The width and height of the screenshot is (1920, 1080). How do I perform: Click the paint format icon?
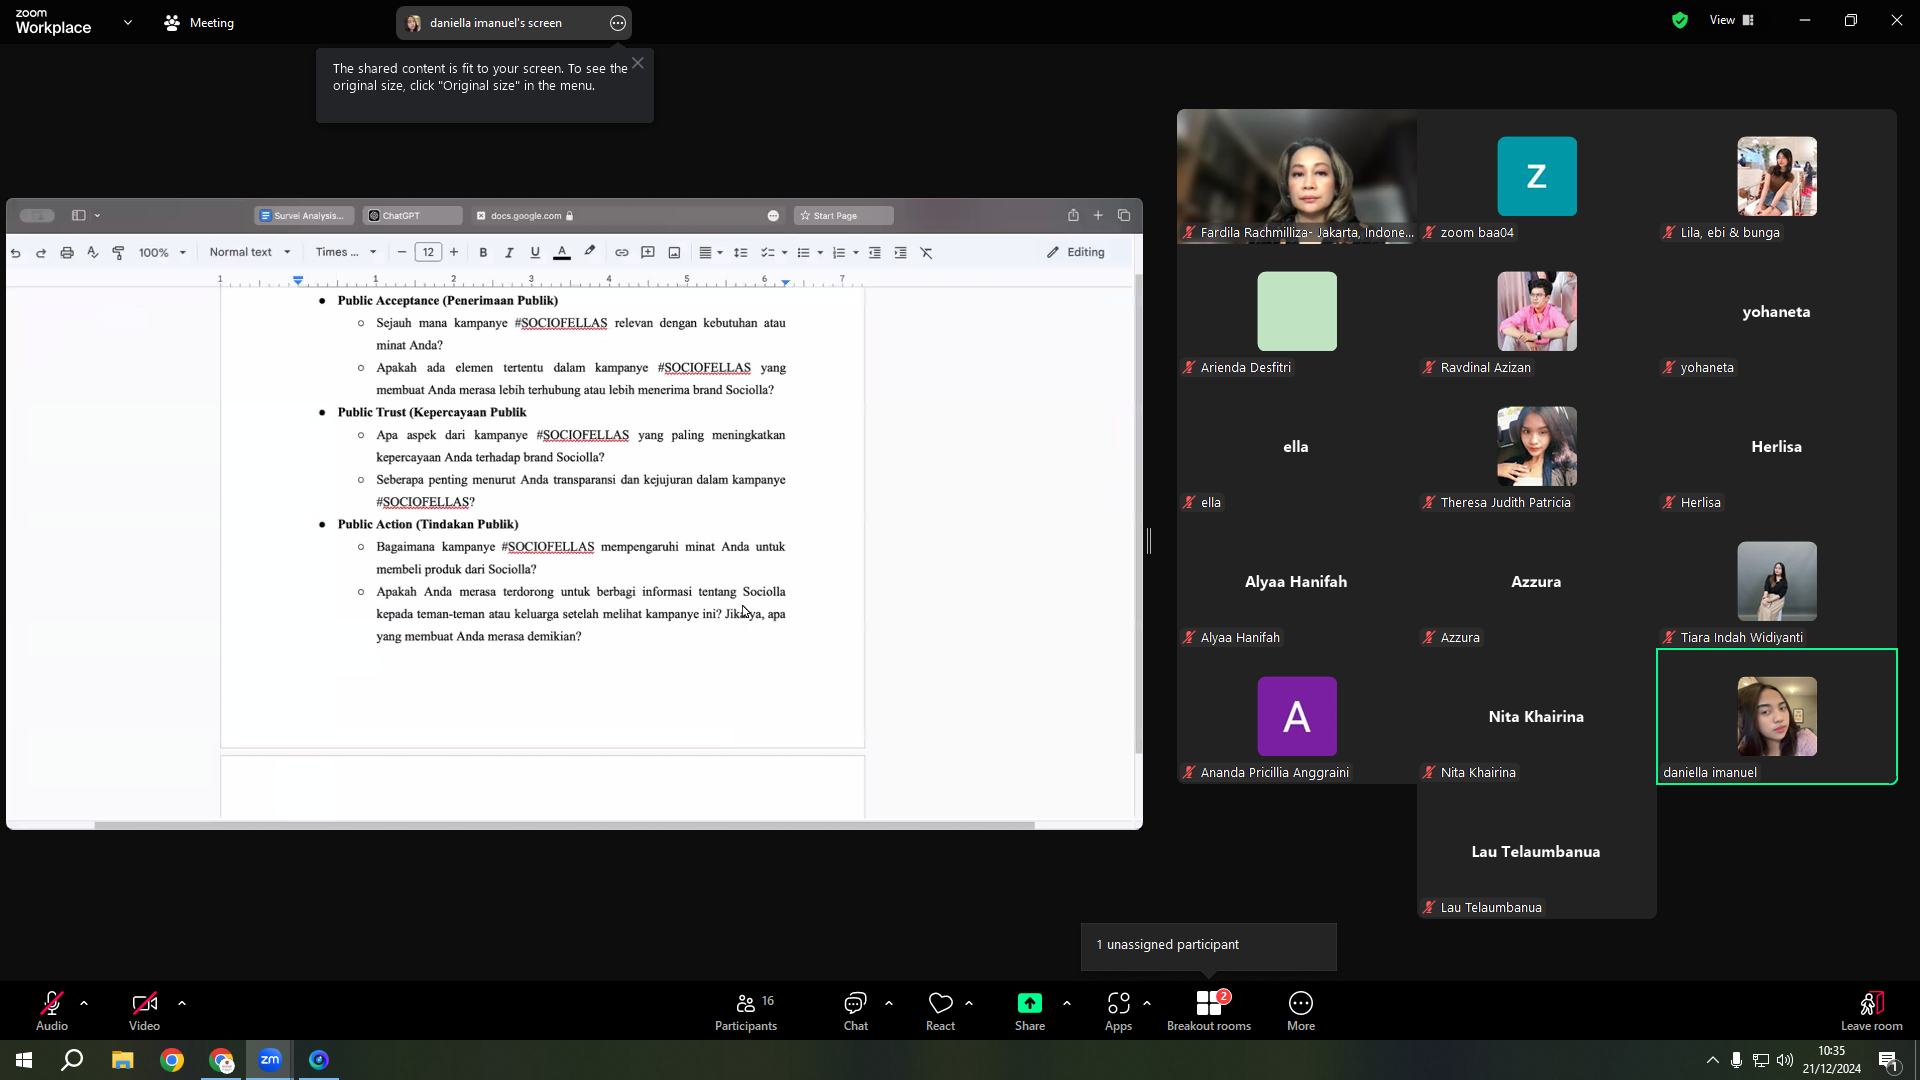coord(118,253)
